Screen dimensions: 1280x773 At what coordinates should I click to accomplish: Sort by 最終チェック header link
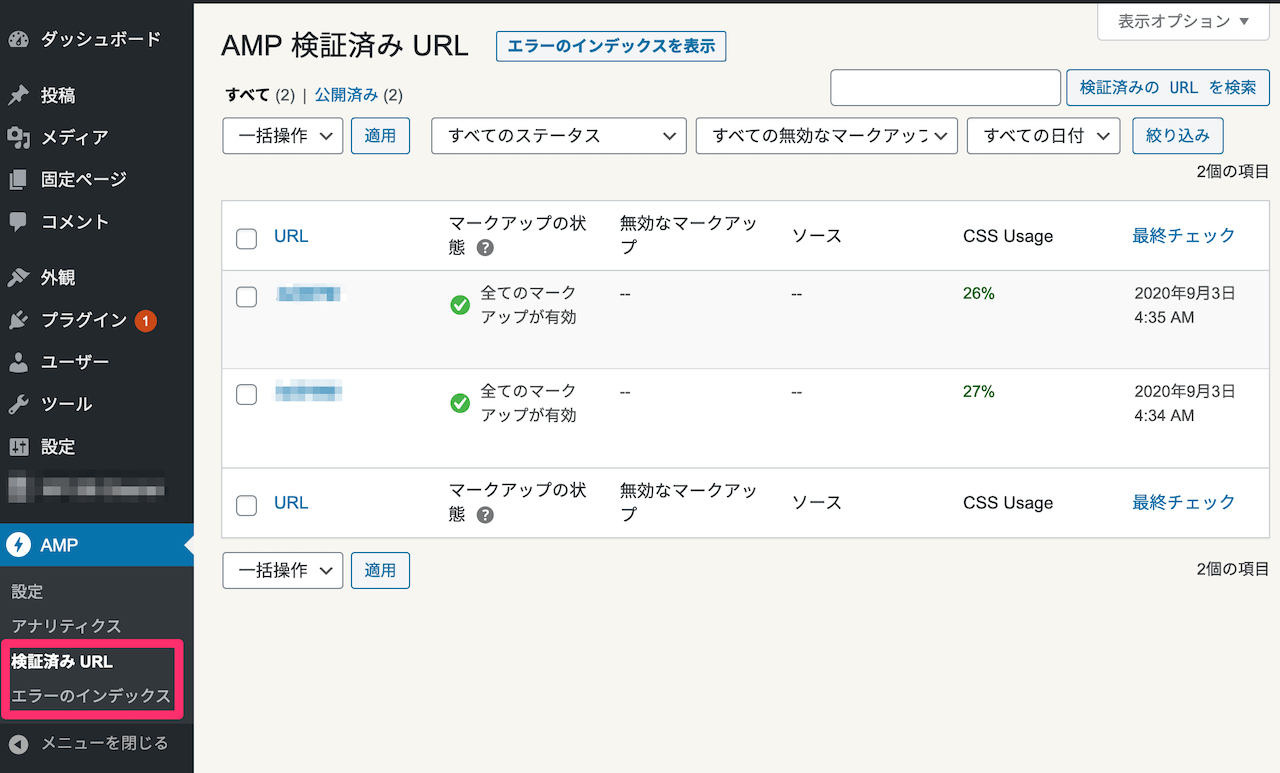point(1184,236)
